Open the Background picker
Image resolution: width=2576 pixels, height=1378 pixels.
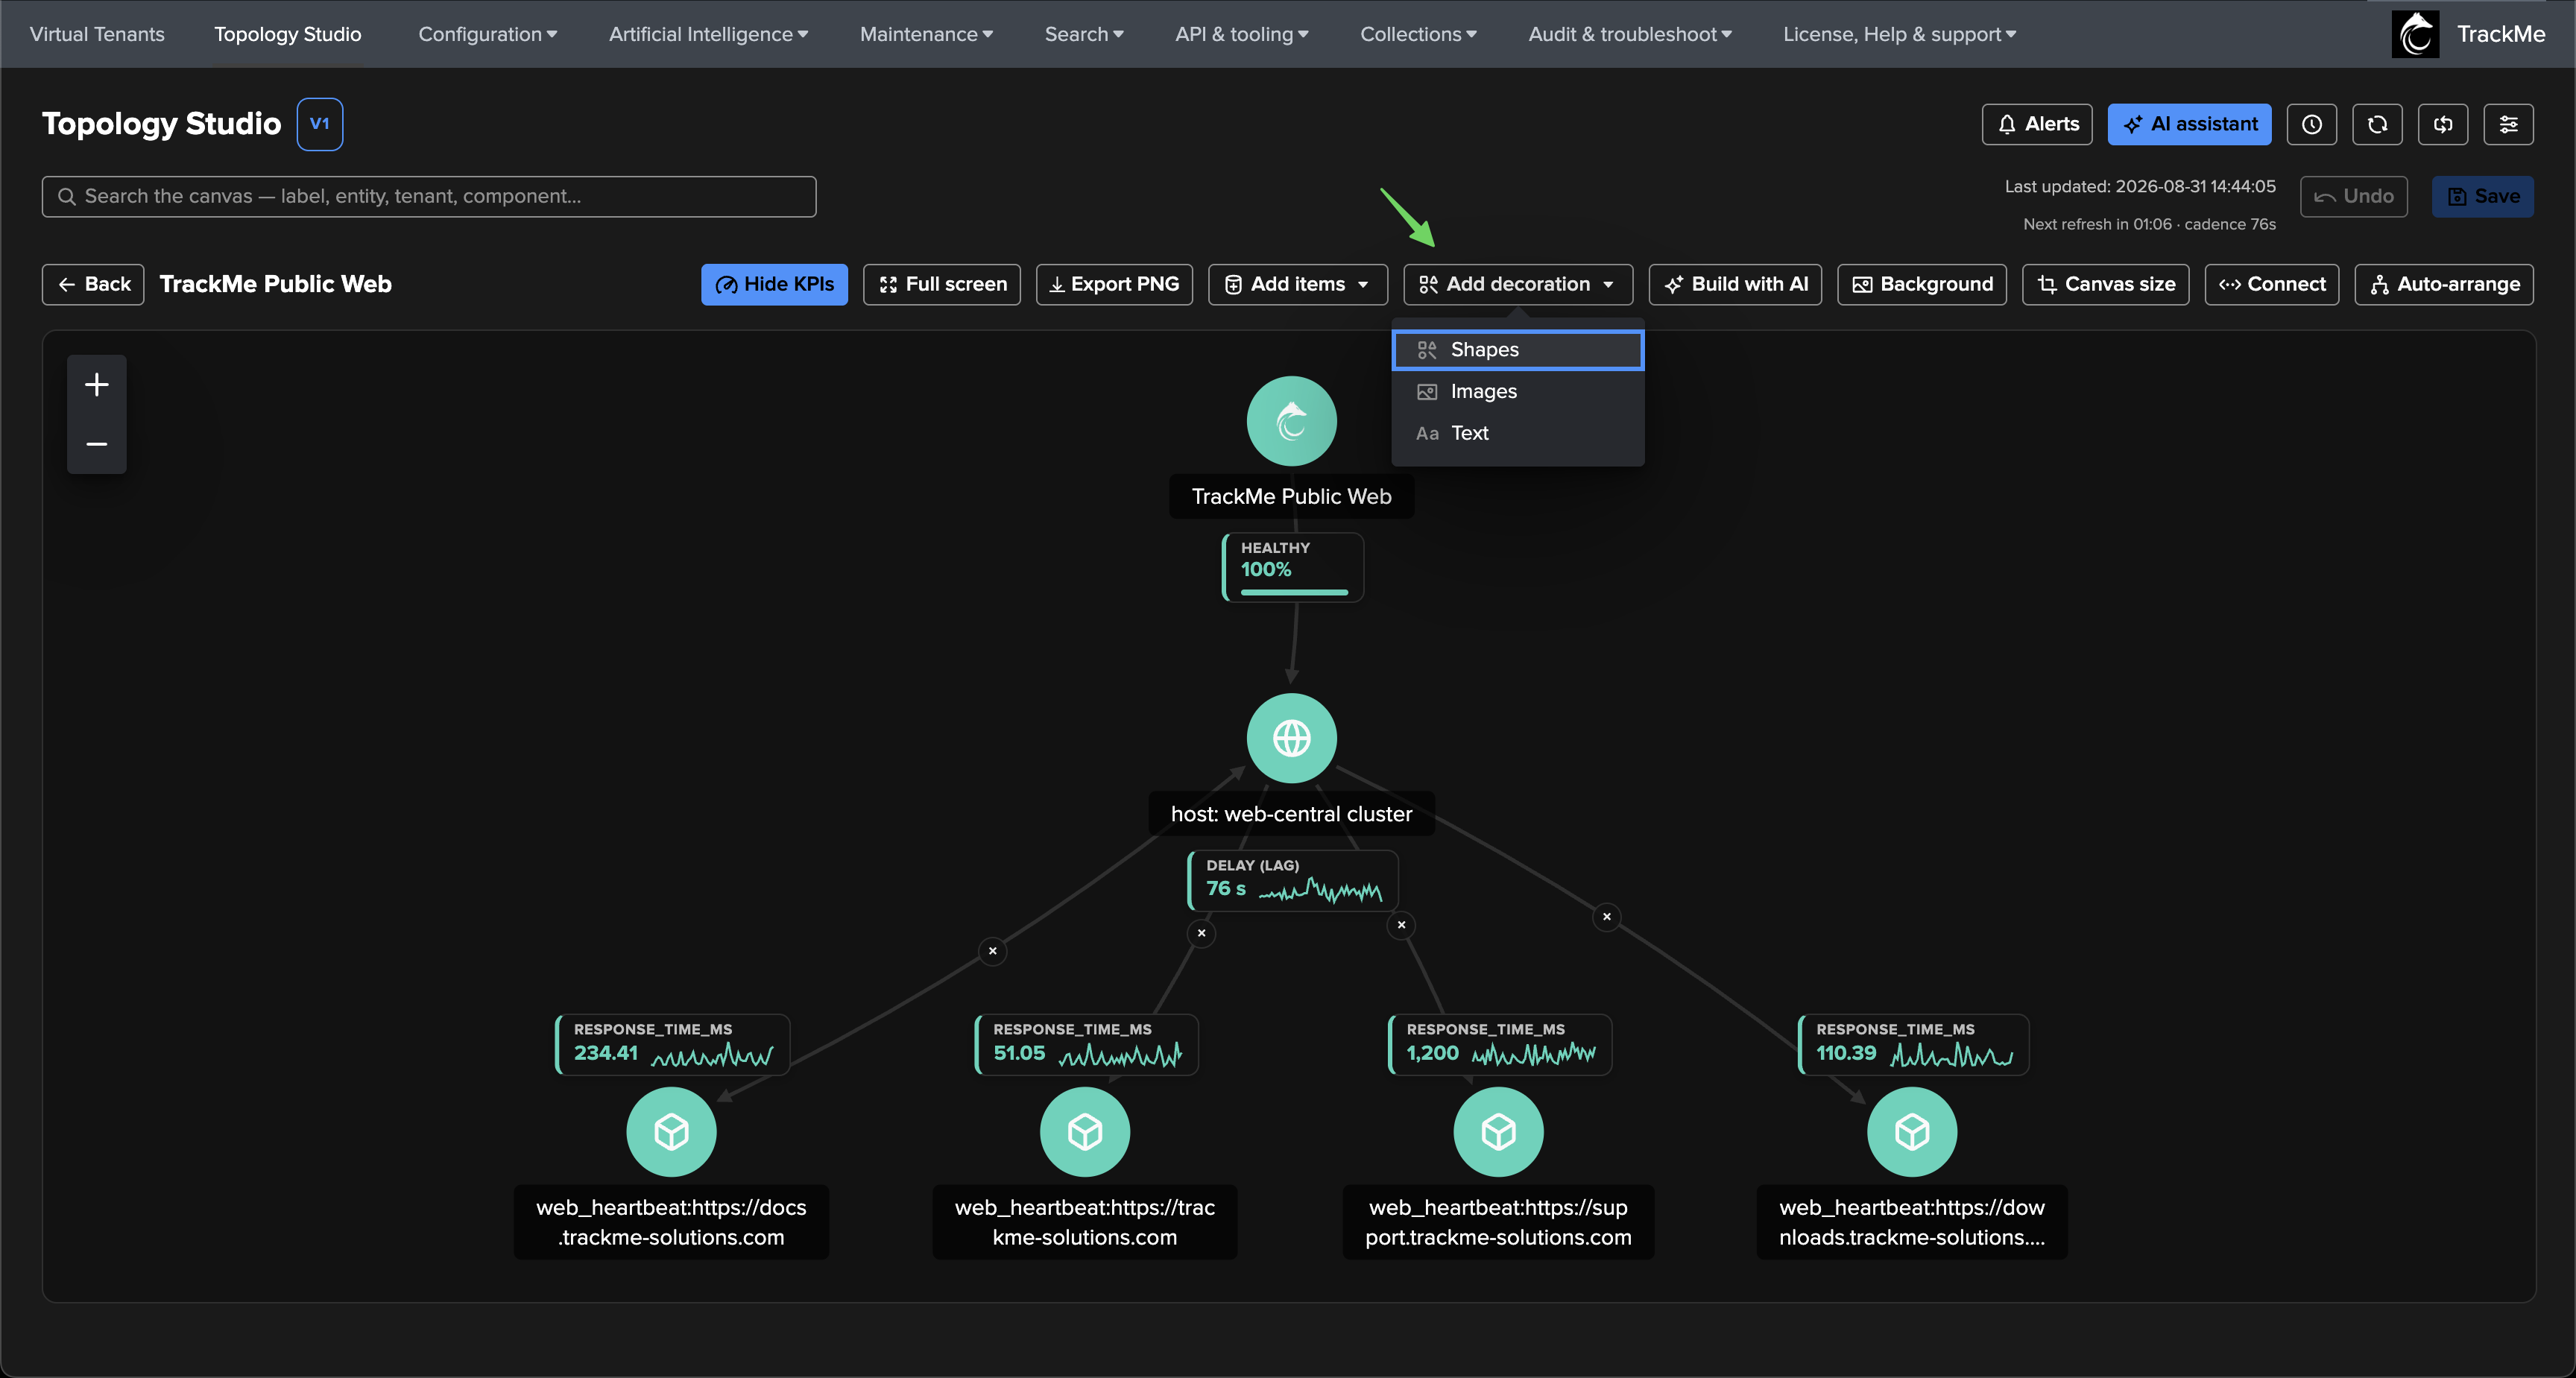coord(1921,284)
